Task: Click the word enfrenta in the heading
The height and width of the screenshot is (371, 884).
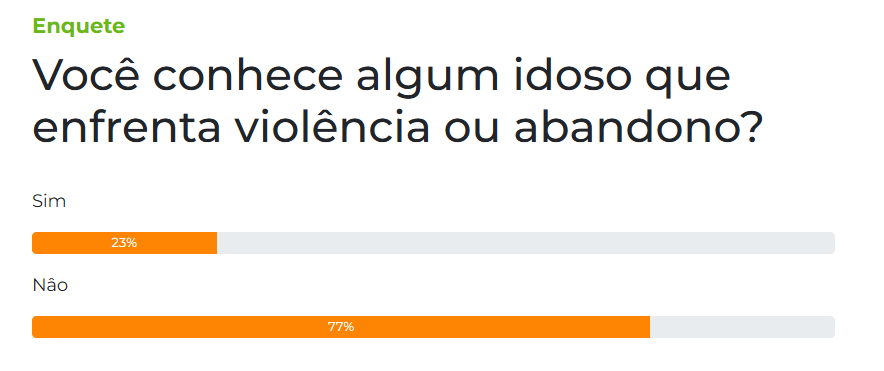Action: (126, 127)
